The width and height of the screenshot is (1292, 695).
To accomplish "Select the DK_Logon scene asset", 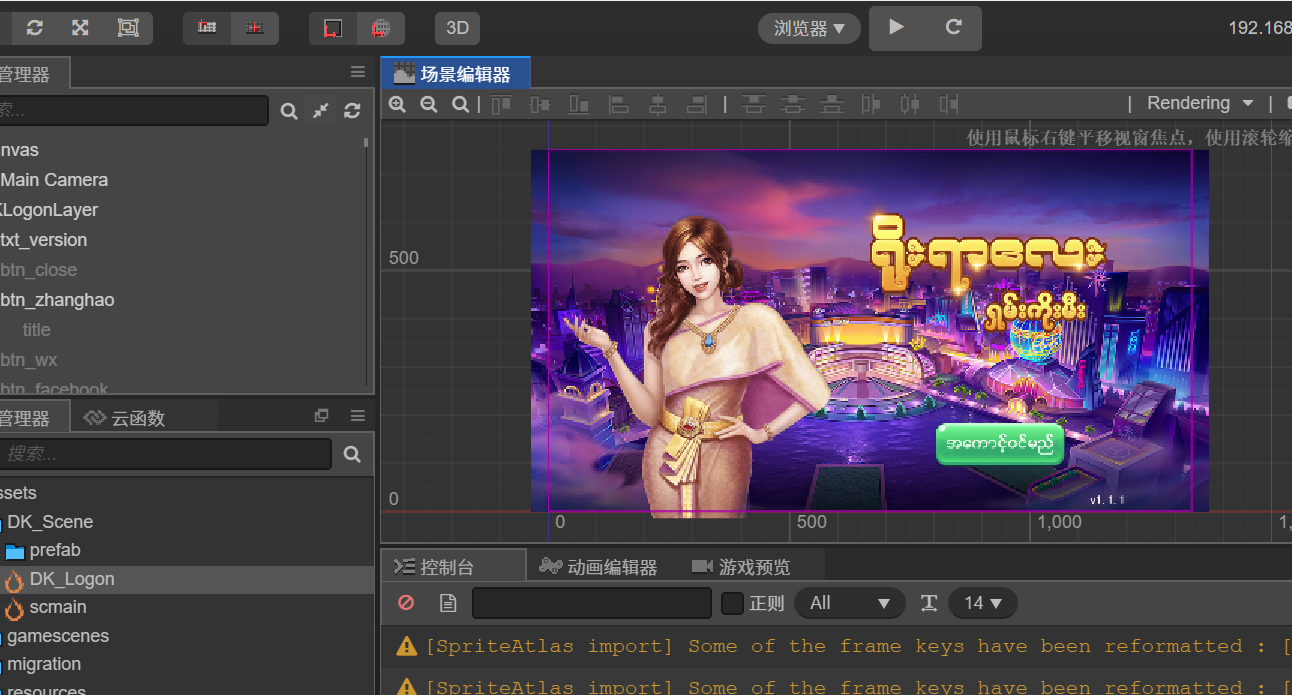I will click(x=71, y=579).
